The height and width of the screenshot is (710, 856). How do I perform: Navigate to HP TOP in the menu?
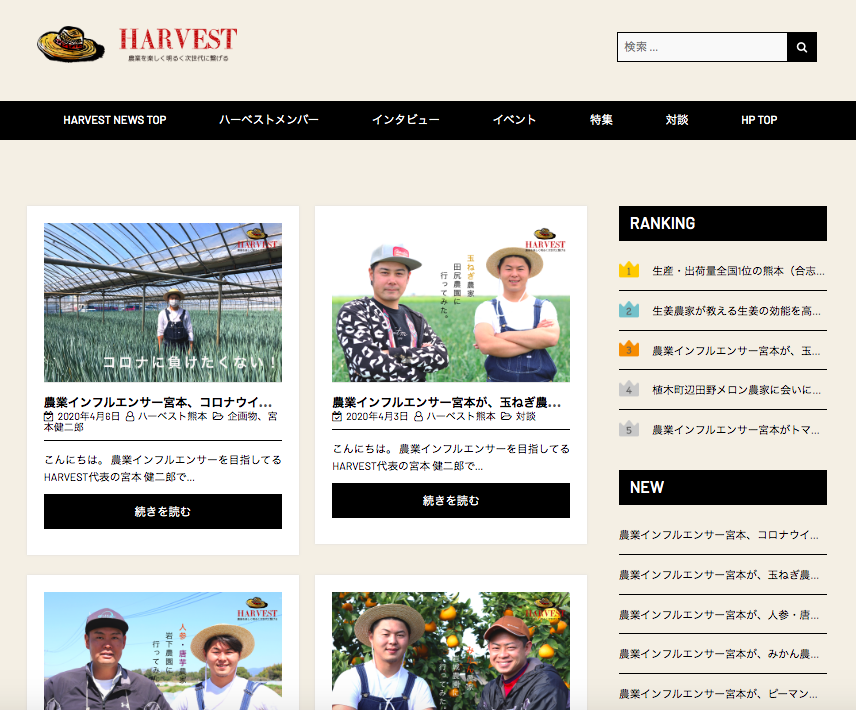pos(759,120)
